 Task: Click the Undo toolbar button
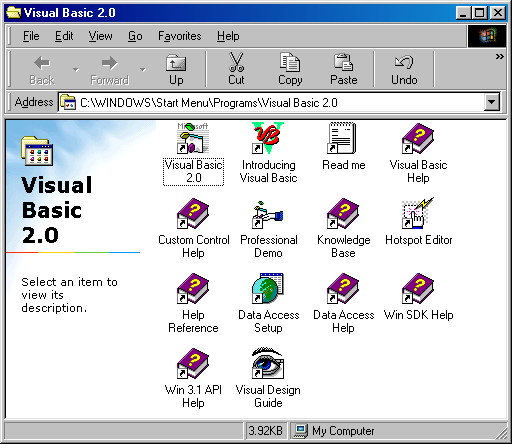pos(404,69)
